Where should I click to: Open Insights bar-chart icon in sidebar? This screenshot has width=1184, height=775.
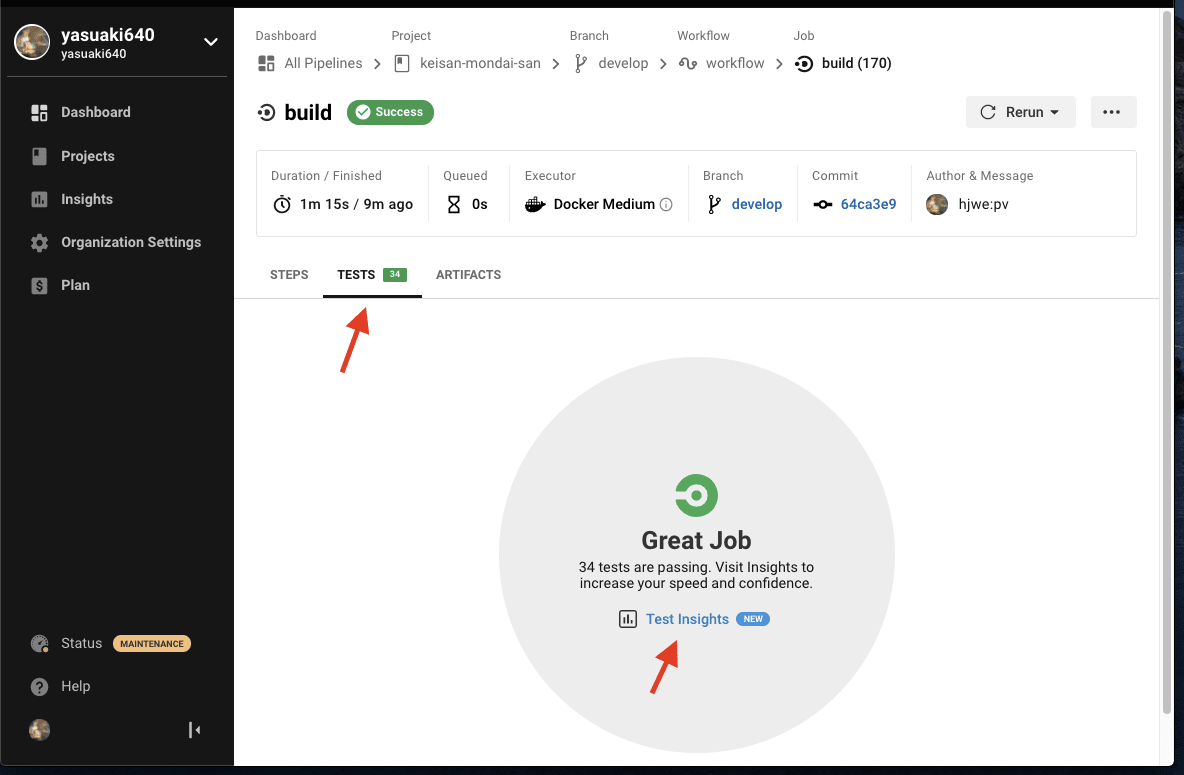(39, 199)
